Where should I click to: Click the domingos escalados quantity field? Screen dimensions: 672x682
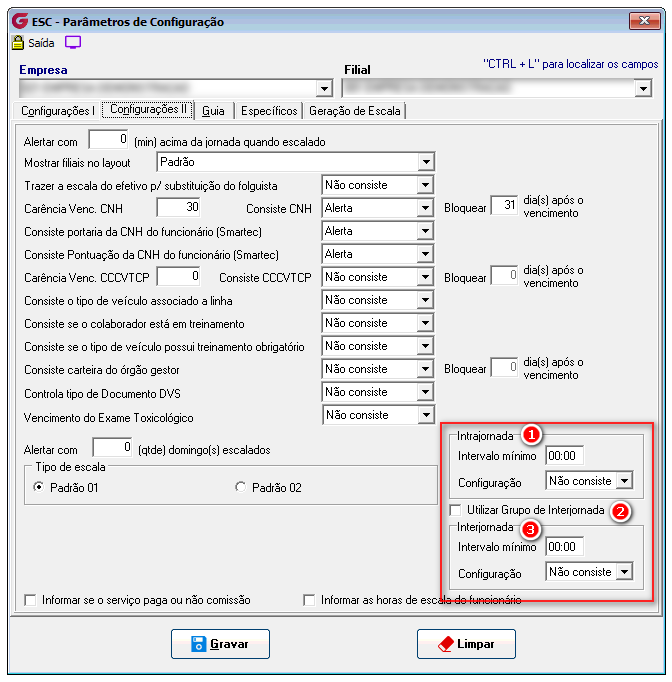click(x=112, y=448)
